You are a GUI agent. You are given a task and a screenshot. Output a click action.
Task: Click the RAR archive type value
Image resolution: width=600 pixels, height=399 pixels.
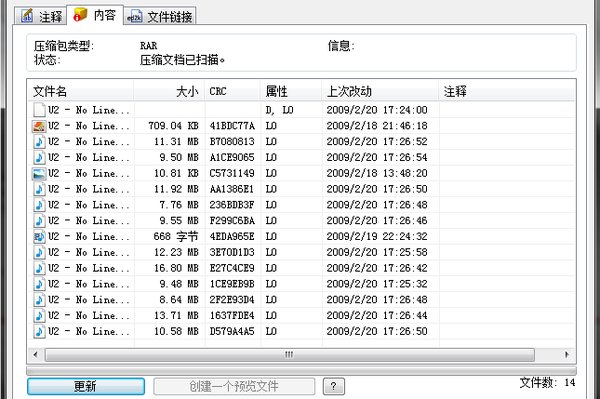click(148, 46)
